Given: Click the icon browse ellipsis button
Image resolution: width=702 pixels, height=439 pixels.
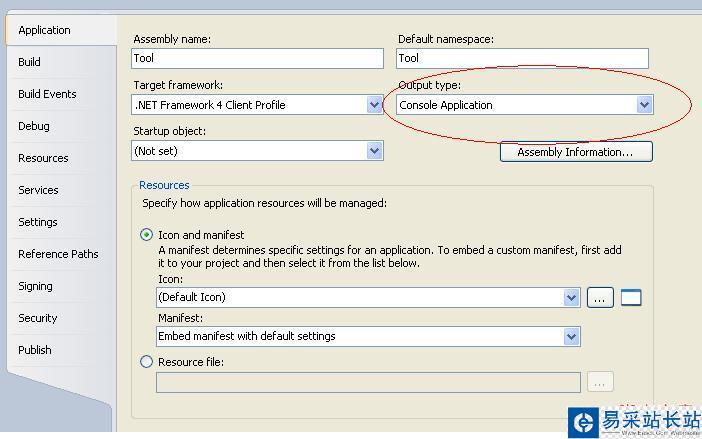Looking at the screenshot, I should pos(600,297).
